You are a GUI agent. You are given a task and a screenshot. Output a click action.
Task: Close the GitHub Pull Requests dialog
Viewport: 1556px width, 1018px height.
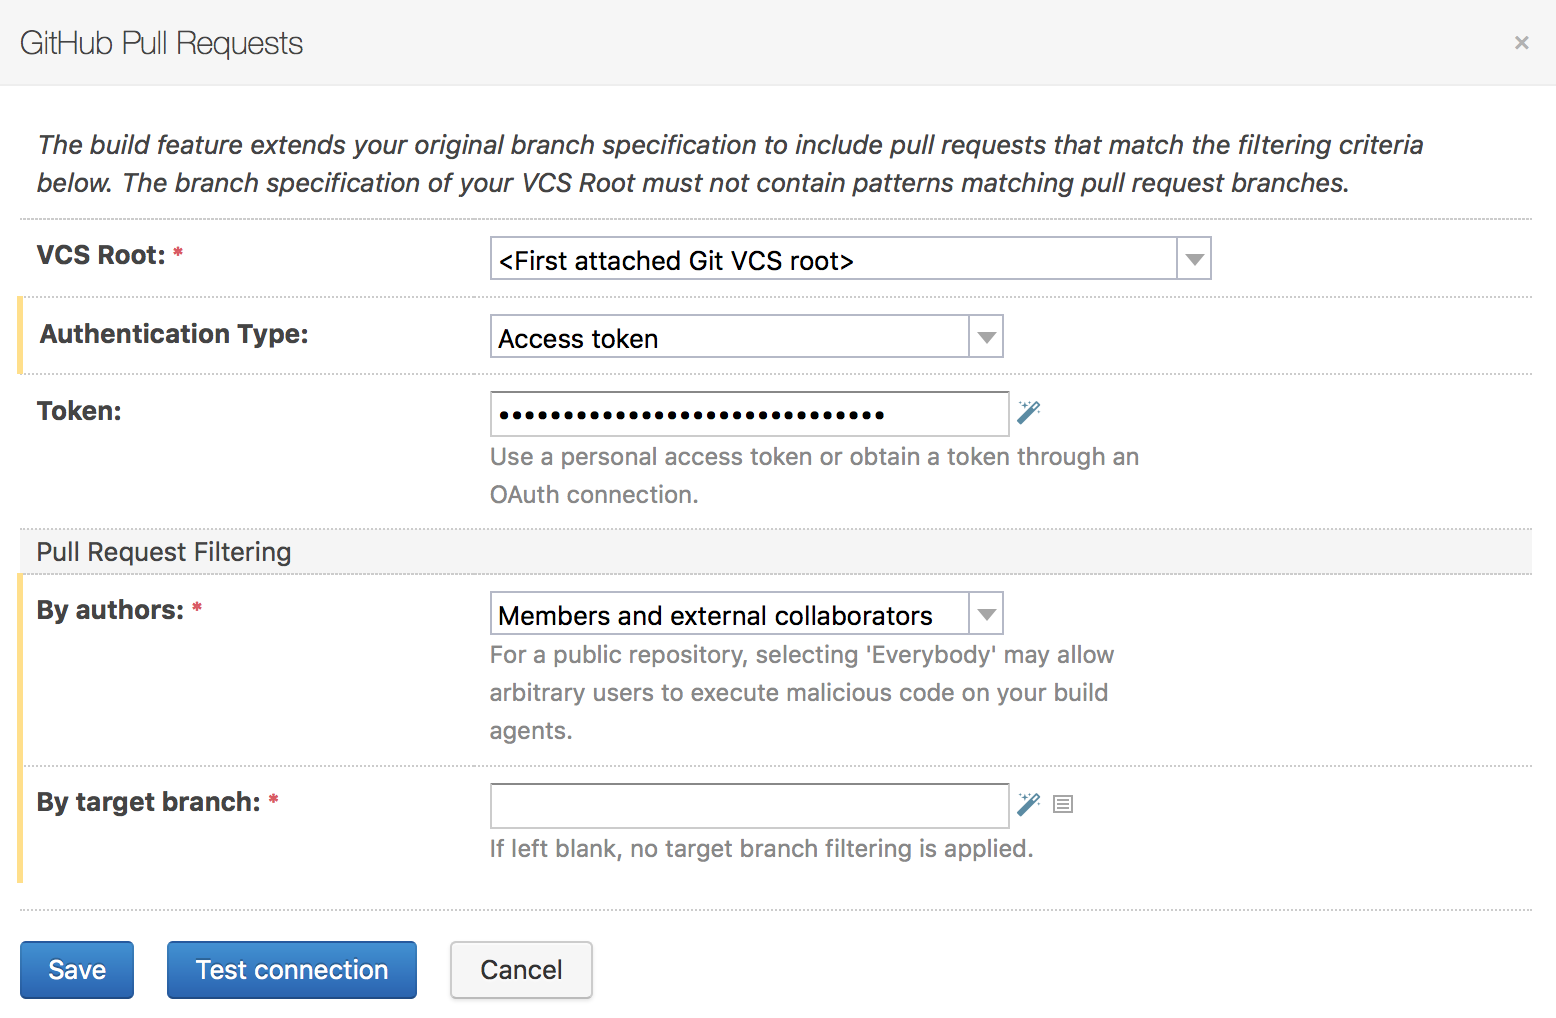click(1521, 43)
